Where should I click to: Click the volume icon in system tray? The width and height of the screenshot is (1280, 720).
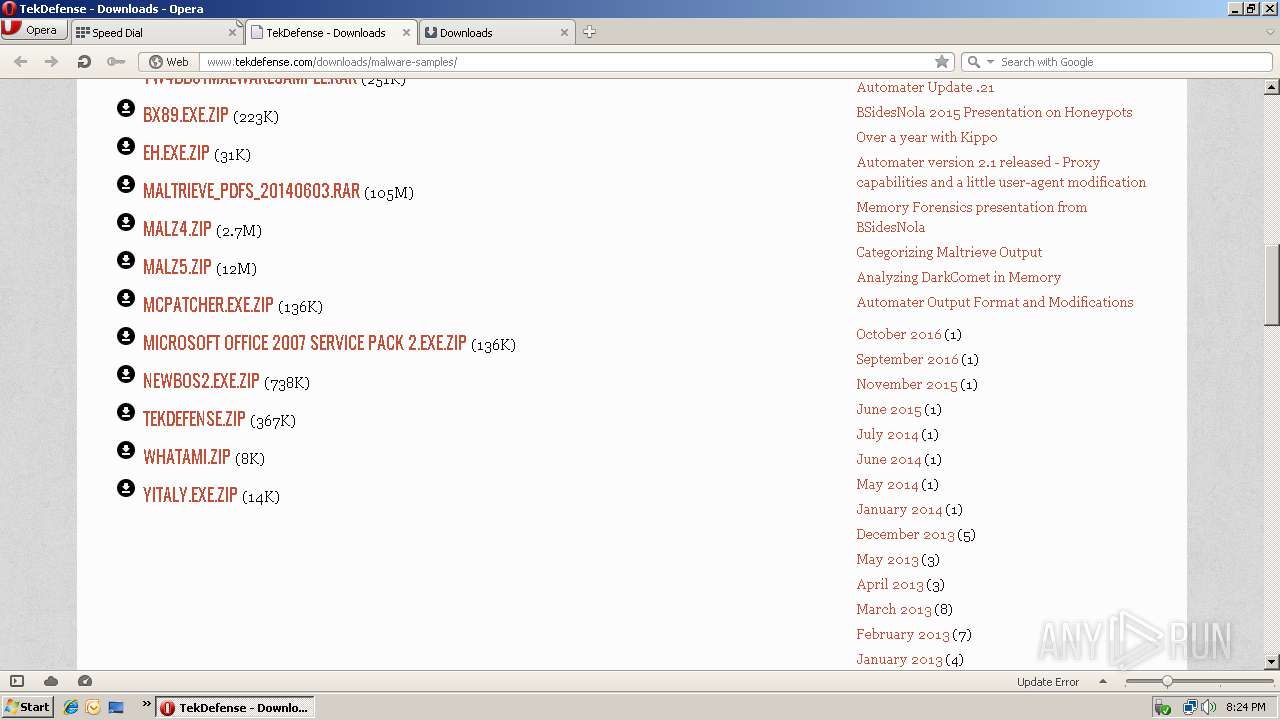click(x=1209, y=707)
